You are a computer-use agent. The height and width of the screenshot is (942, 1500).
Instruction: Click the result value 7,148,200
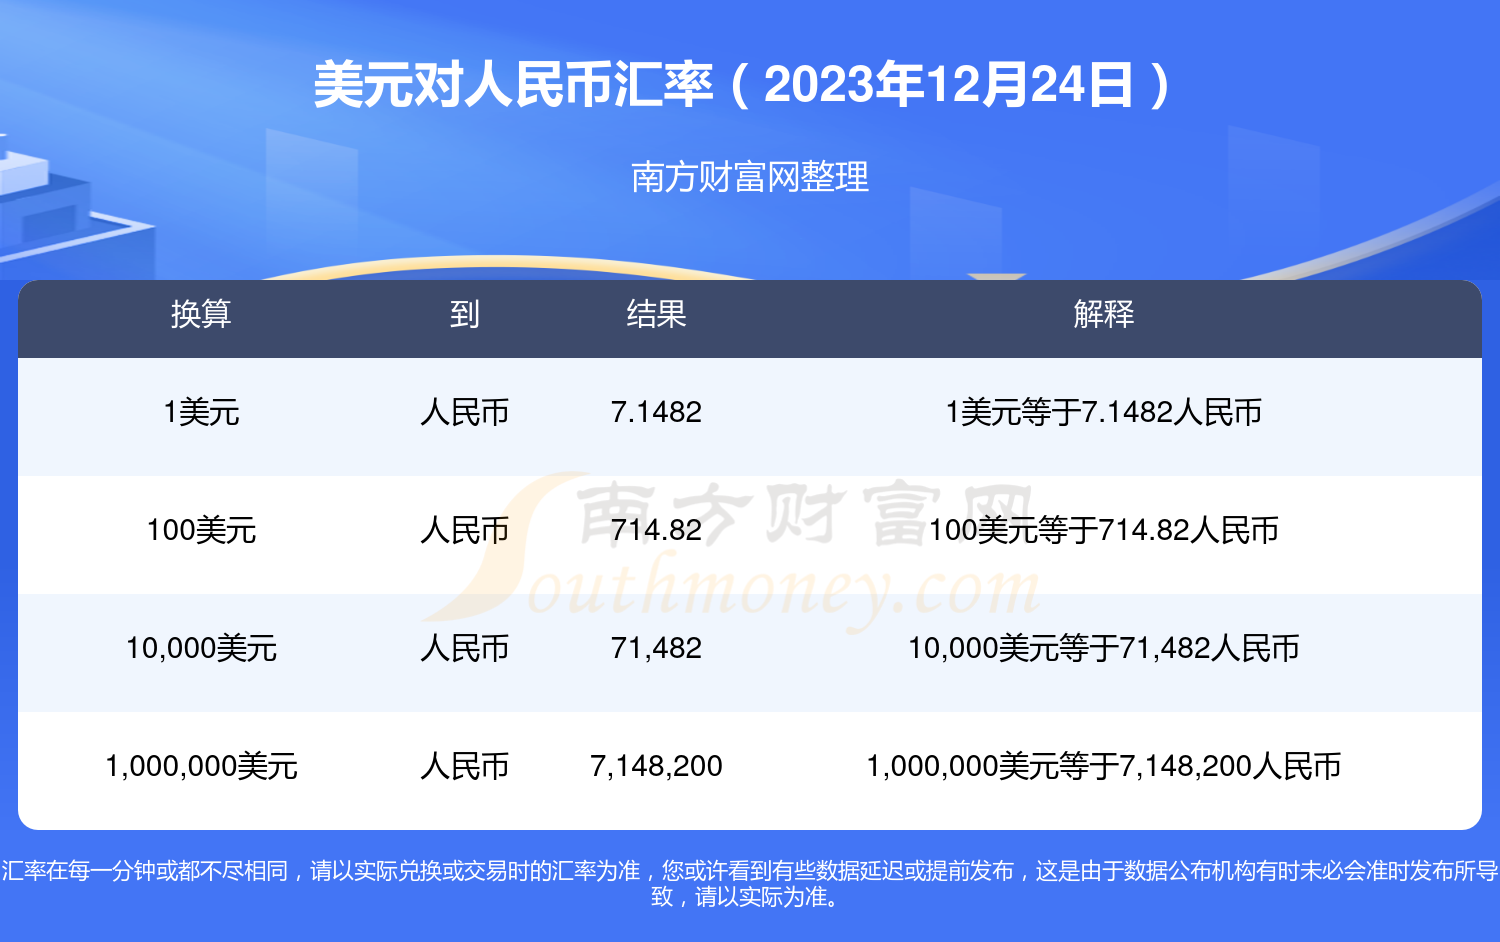(x=656, y=766)
